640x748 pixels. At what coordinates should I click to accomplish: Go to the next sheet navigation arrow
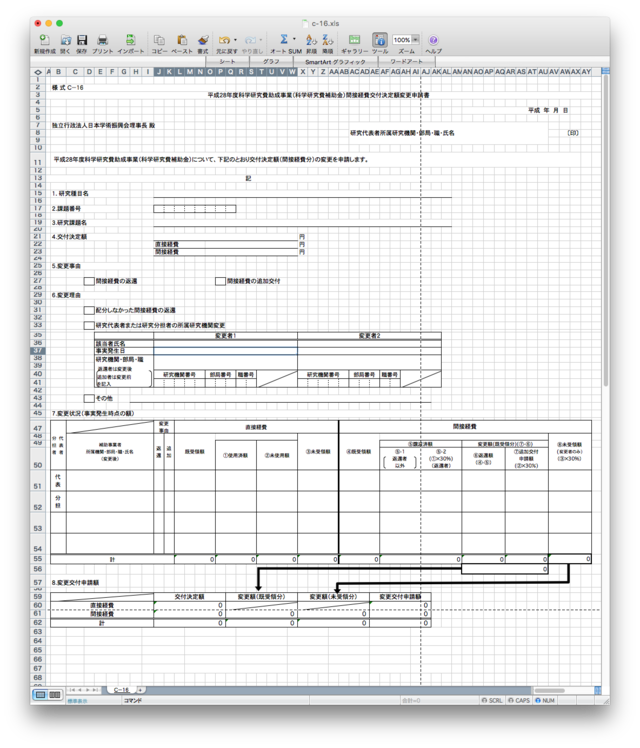[87, 690]
